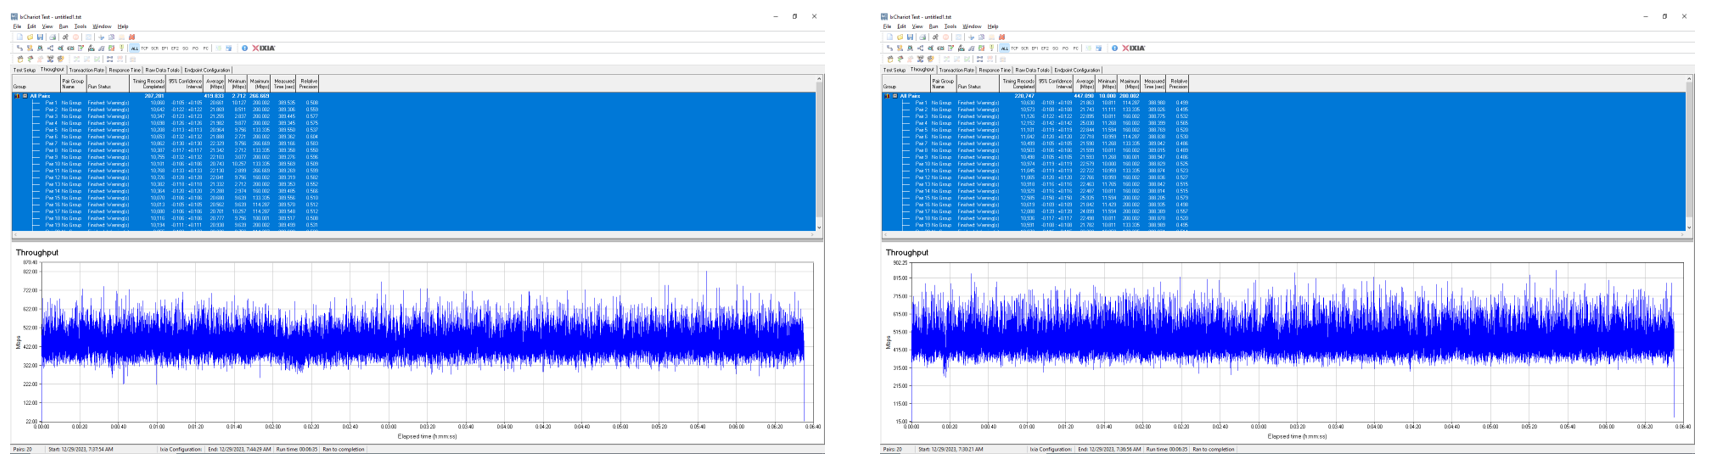Image resolution: width=1723 pixels, height=464 pixels.
Task: Click the right window's table vertical scrollbar
Action: (1690, 154)
